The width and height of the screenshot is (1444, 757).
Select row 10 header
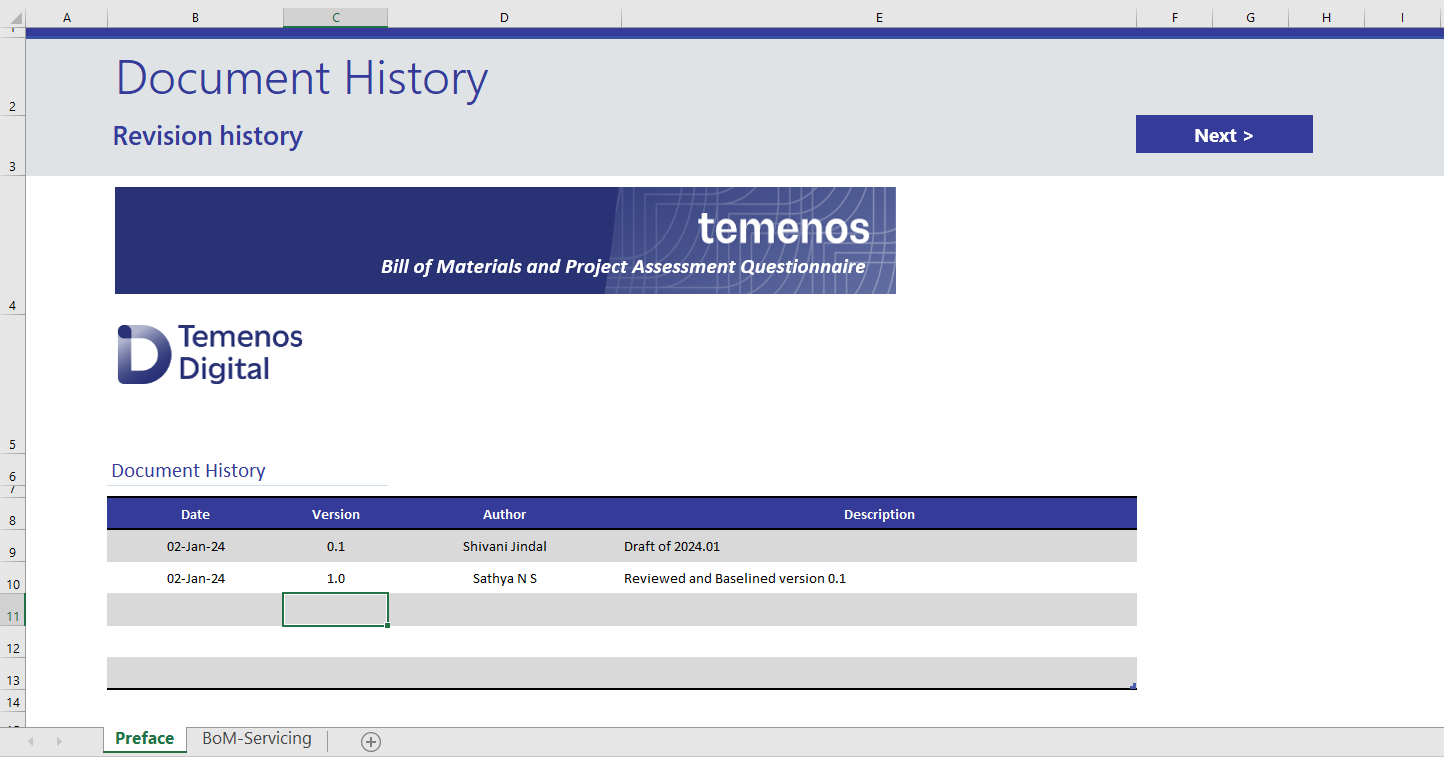[x=12, y=578]
